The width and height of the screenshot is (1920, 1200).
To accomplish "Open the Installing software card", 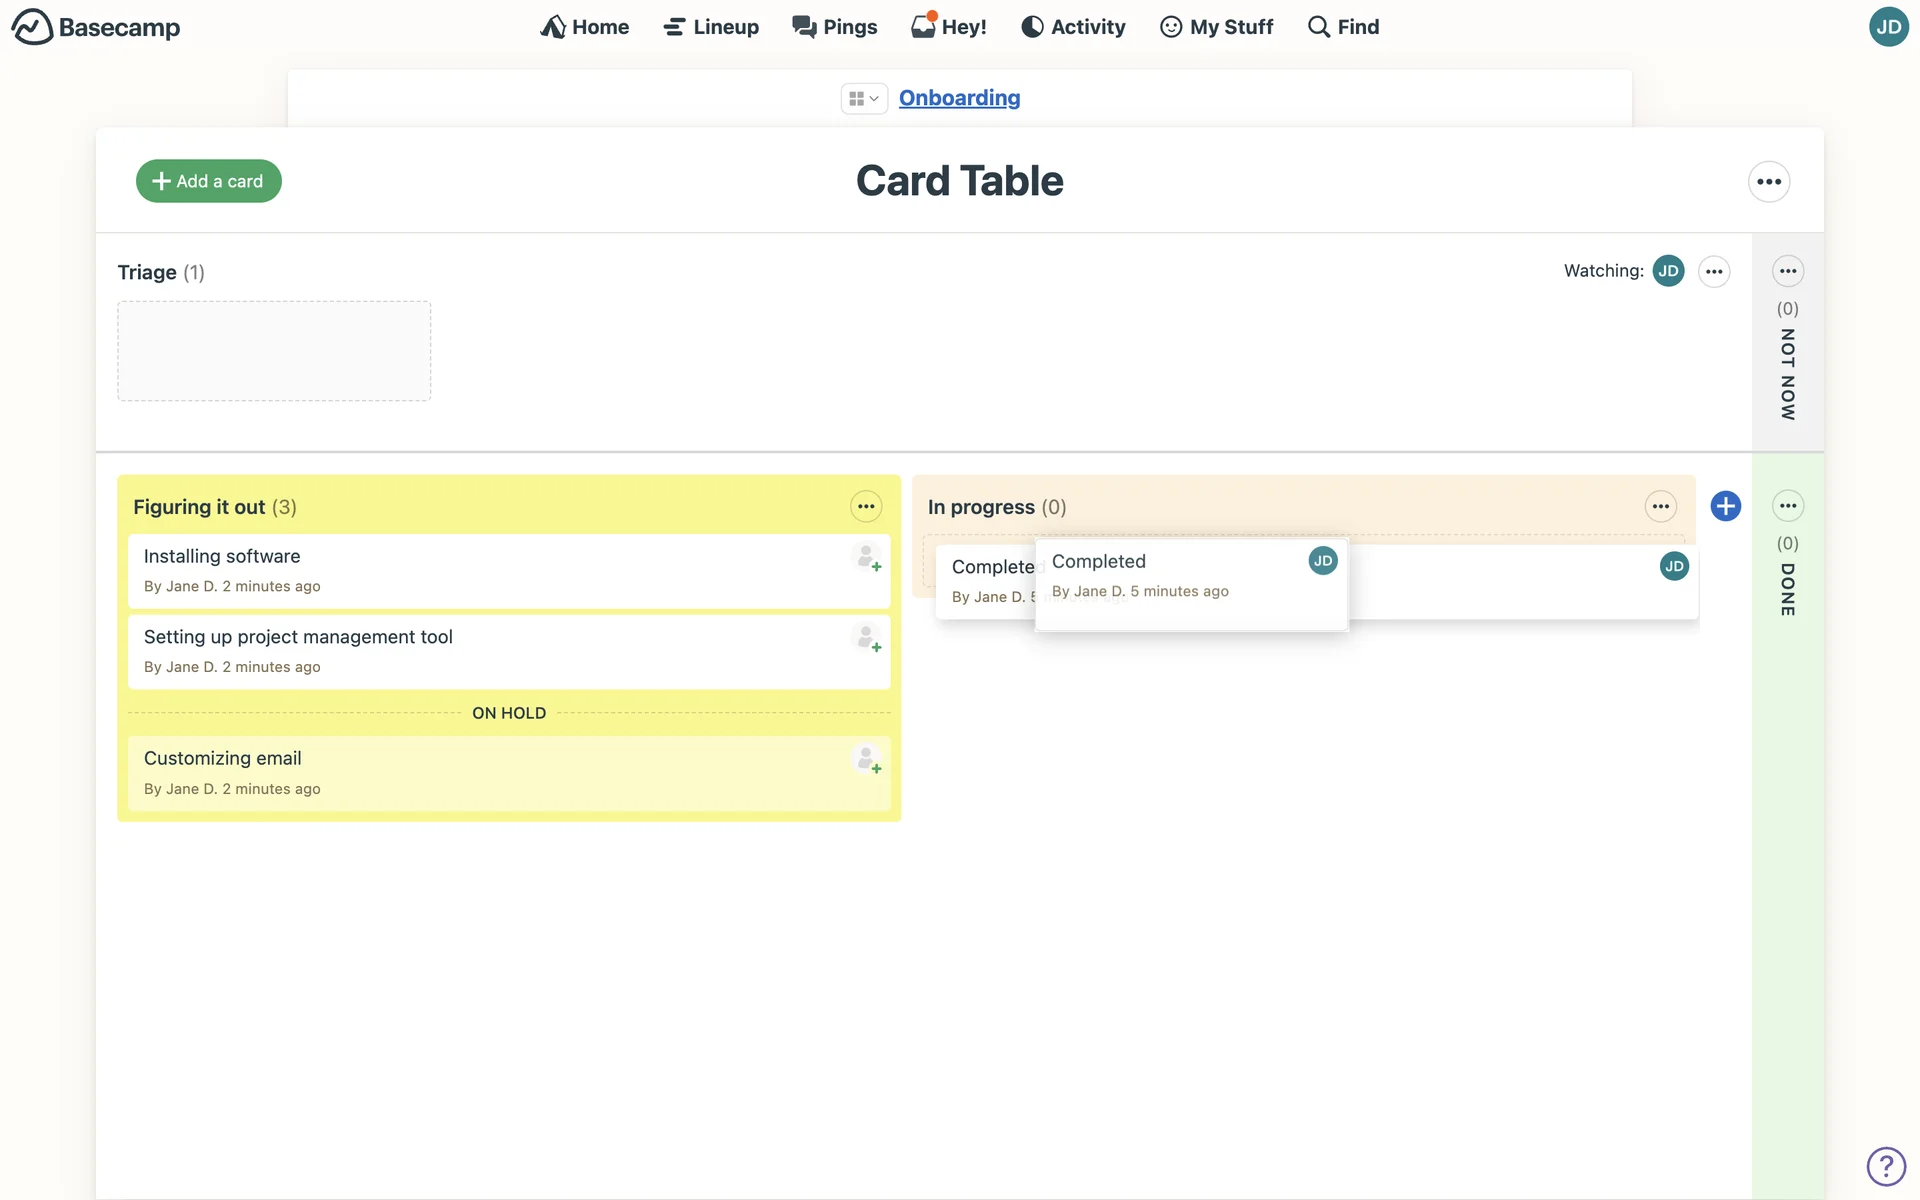I will coord(222,556).
